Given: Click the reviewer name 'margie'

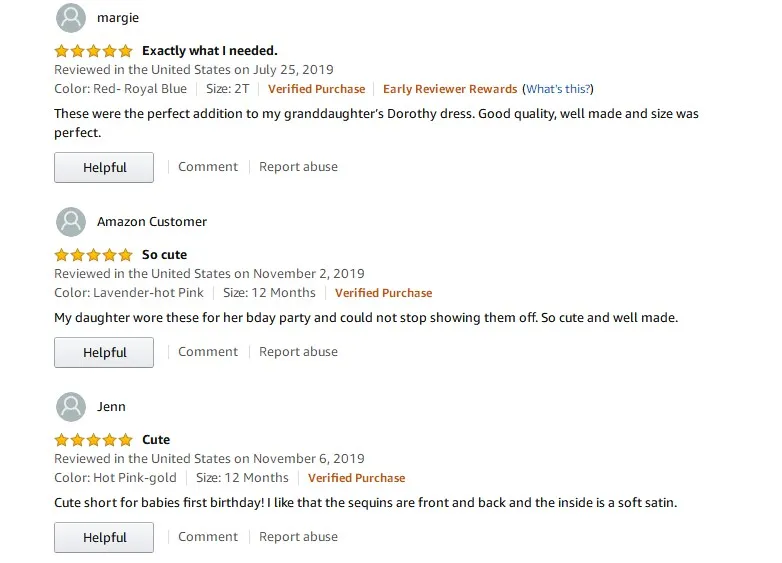Looking at the screenshot, I should pos(118,18).
